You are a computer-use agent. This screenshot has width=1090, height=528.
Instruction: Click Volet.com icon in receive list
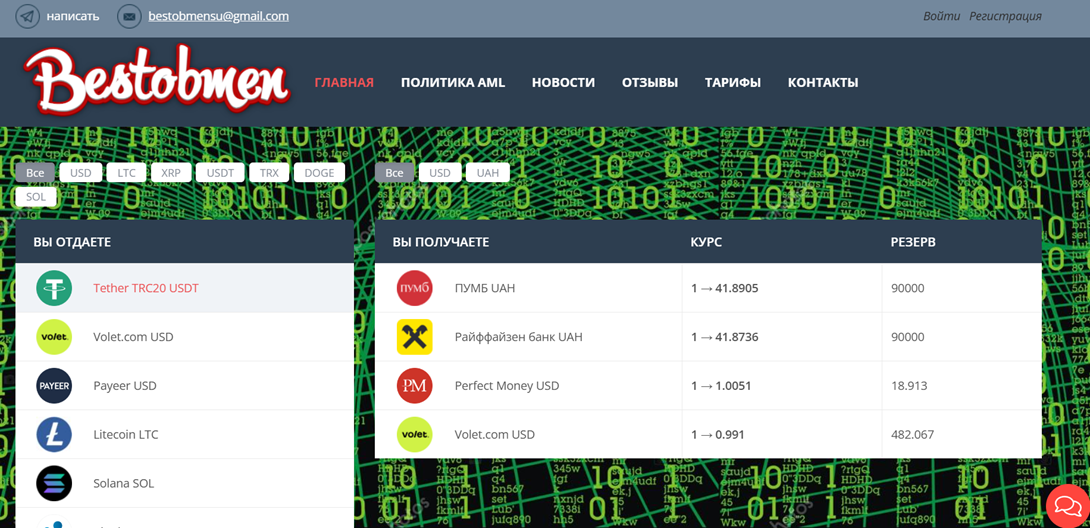pos(414,435)
